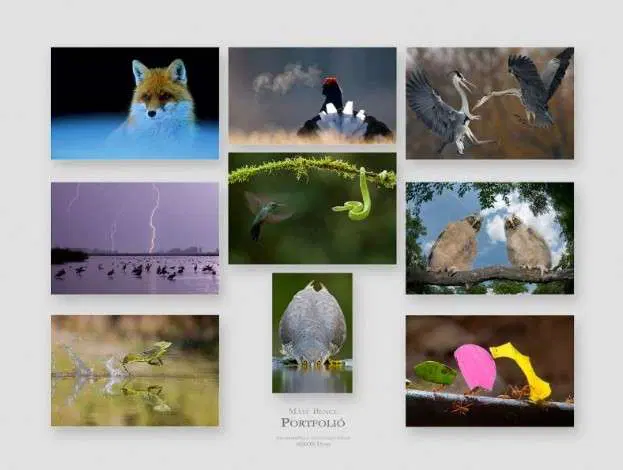Image resolution: width=623 pixels, height=470 pixels.
Task: Select the black grouse photo
Action: click(x=312, y=96)
